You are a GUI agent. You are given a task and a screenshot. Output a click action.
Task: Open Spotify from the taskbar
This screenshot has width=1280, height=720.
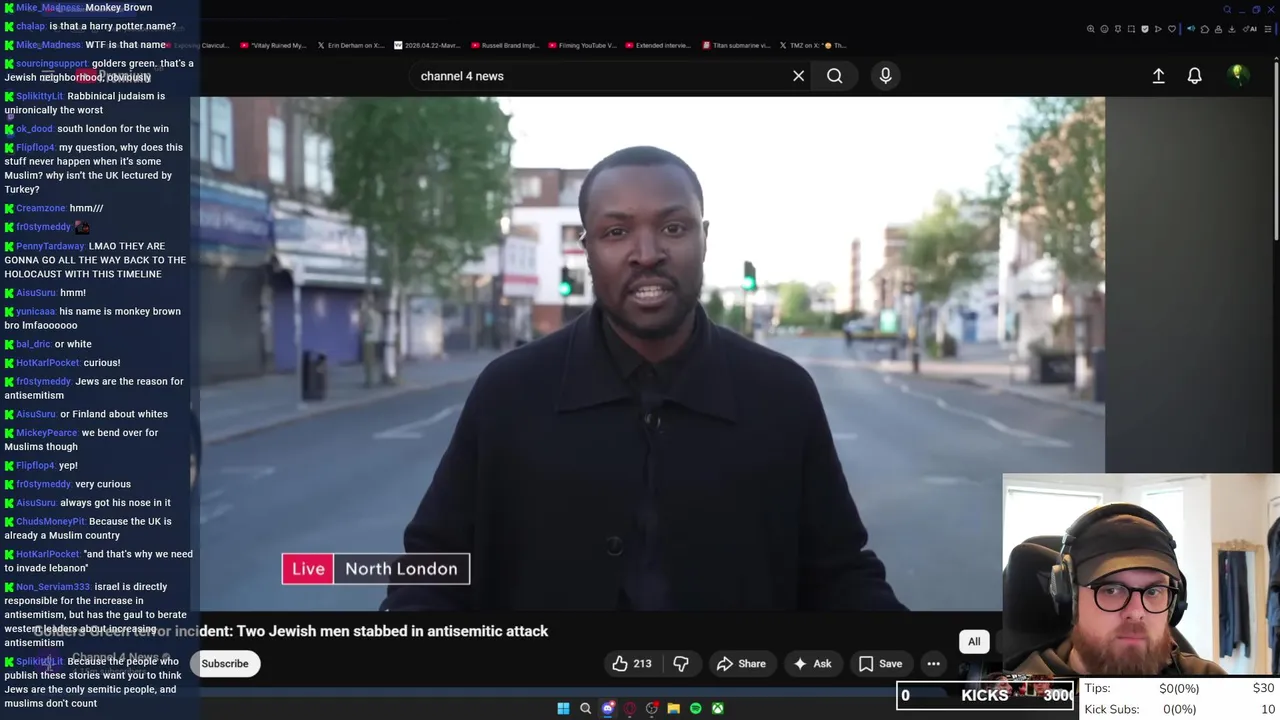click(x=695, y=708)
